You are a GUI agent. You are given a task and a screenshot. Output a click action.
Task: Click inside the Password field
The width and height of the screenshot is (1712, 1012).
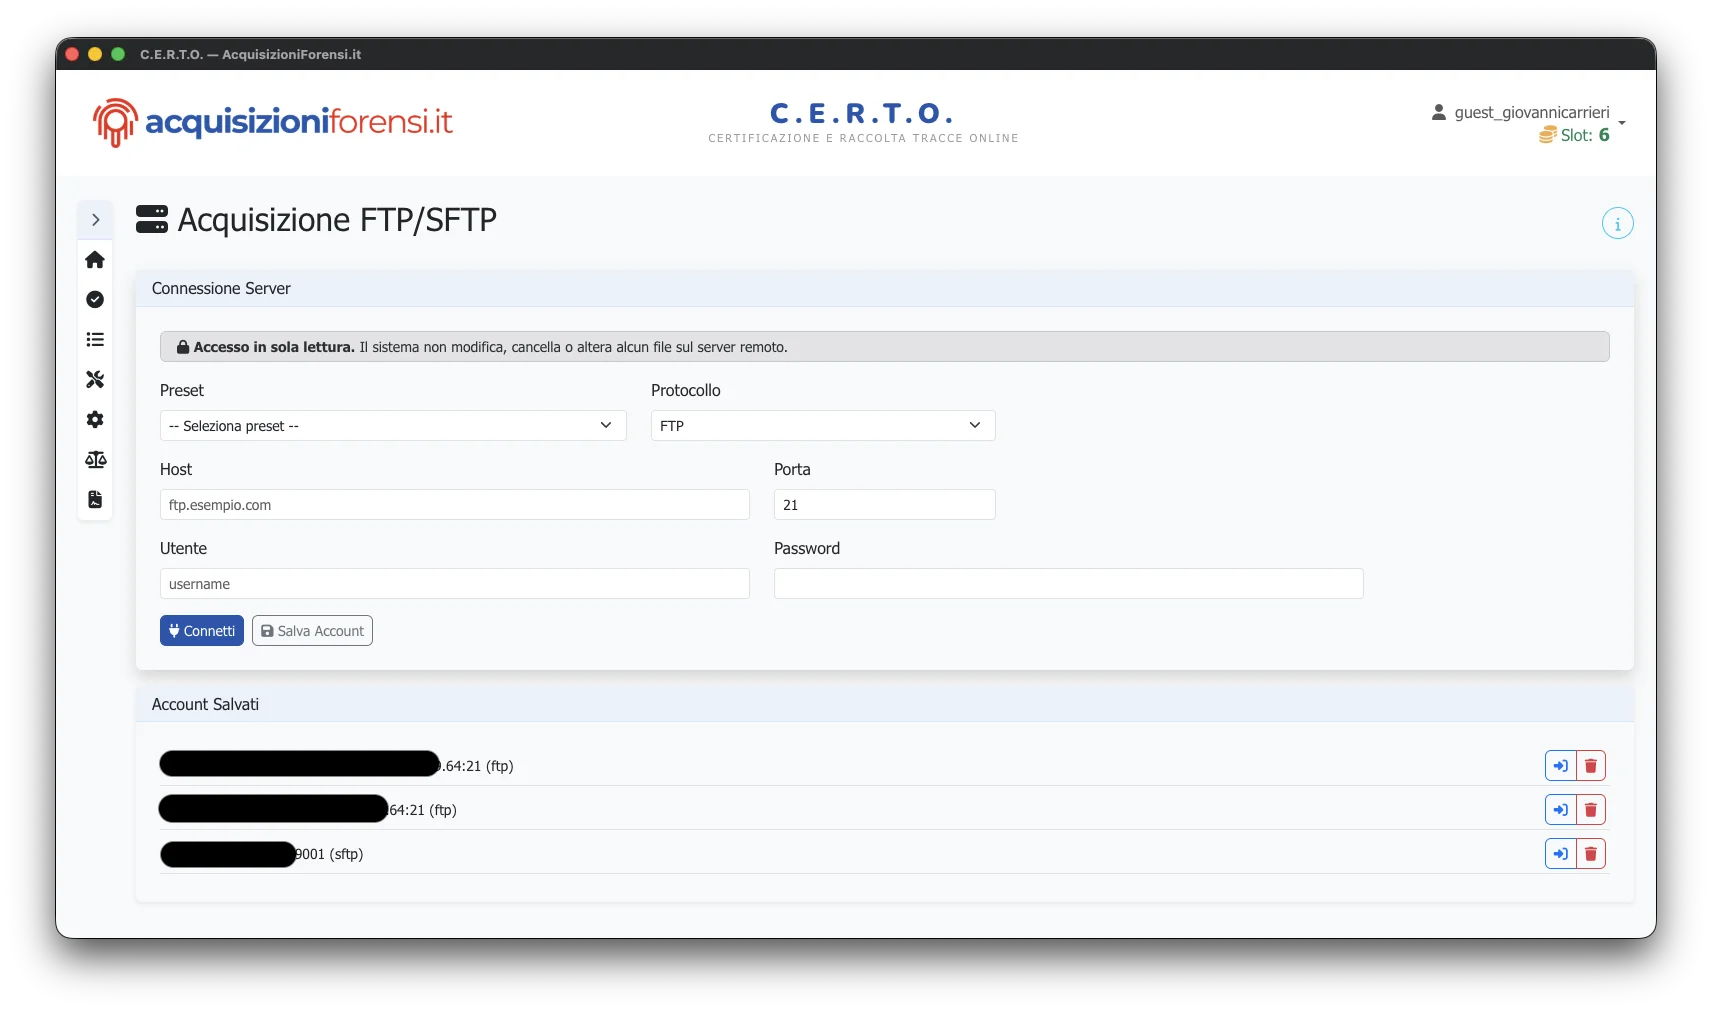coord(1067,583)
